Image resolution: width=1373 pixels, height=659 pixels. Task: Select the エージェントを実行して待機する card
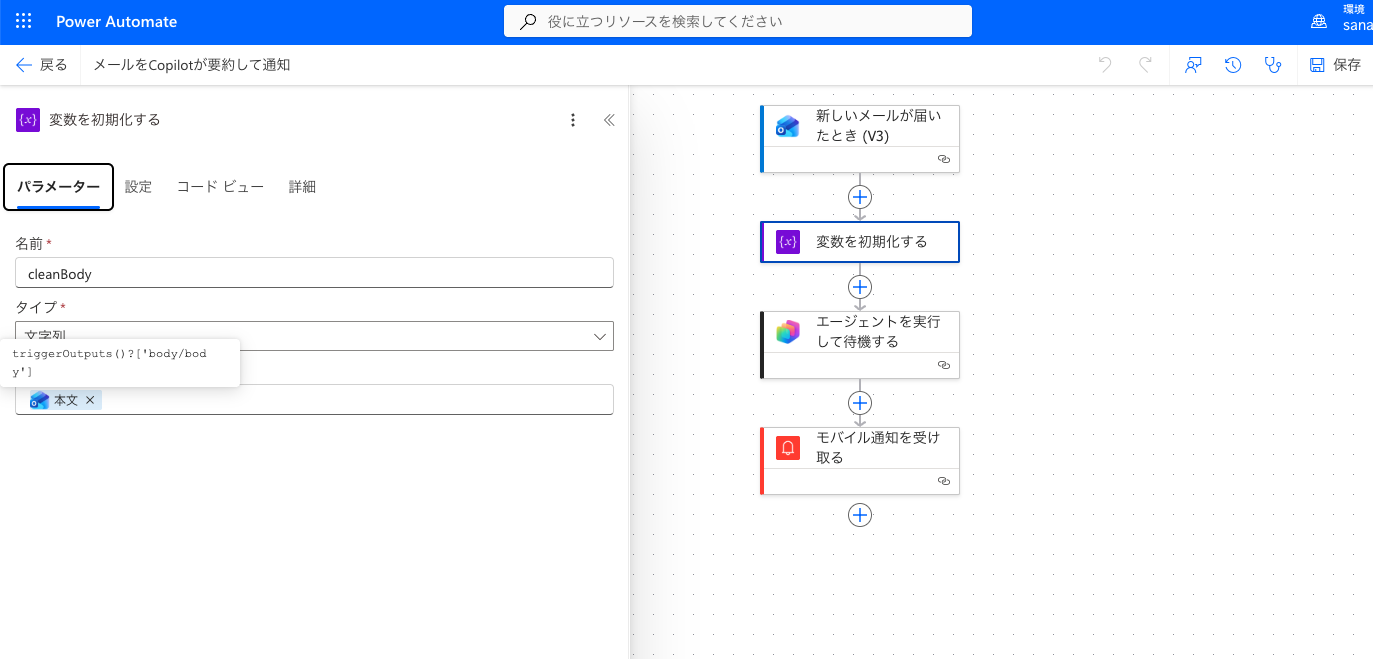(x=860, y=344)
